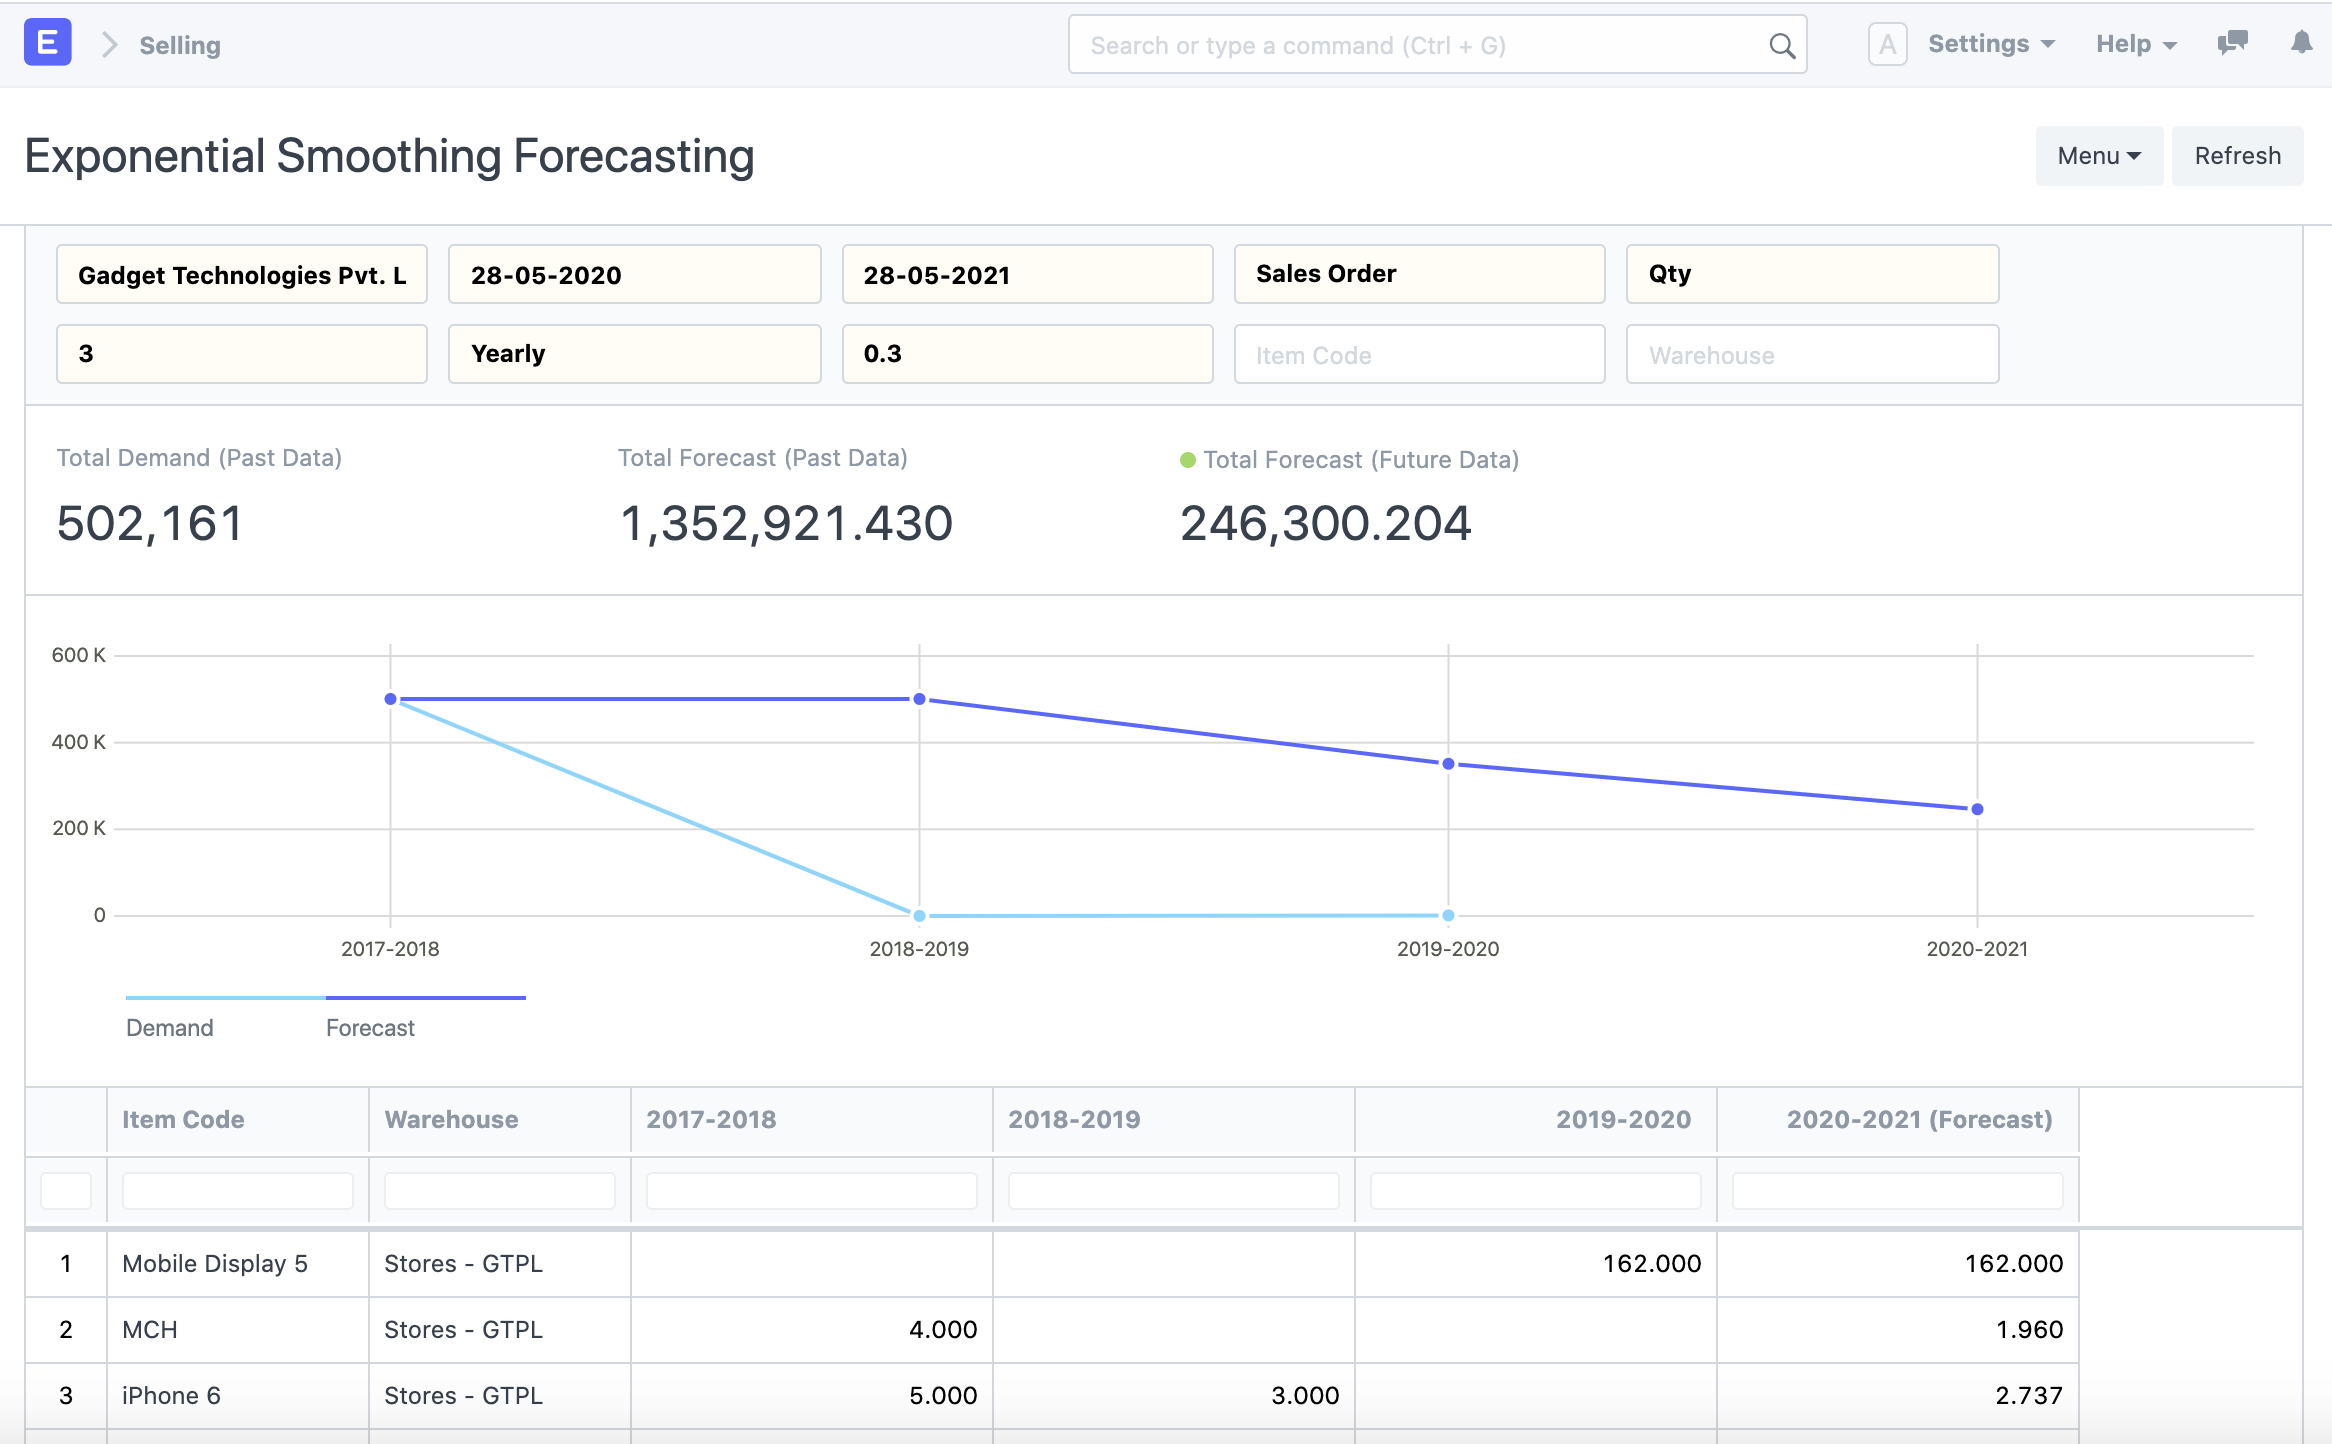
Task: Click the Warehouse filter field
Action: [1811, 353]
